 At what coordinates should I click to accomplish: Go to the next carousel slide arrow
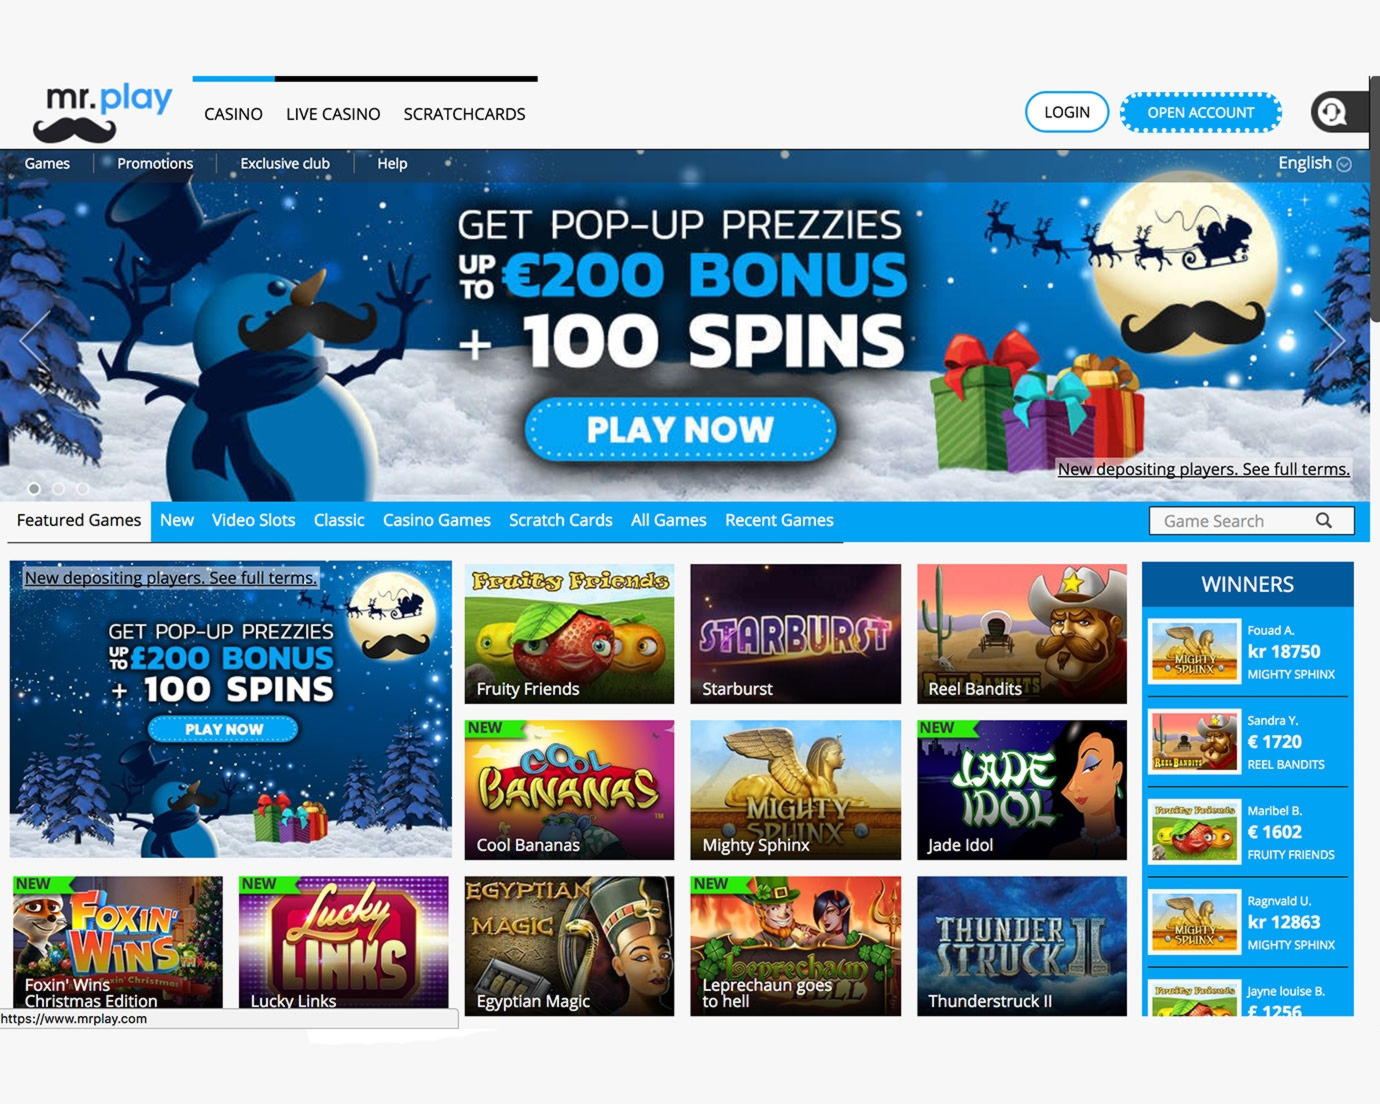[x=1330, y=341]
